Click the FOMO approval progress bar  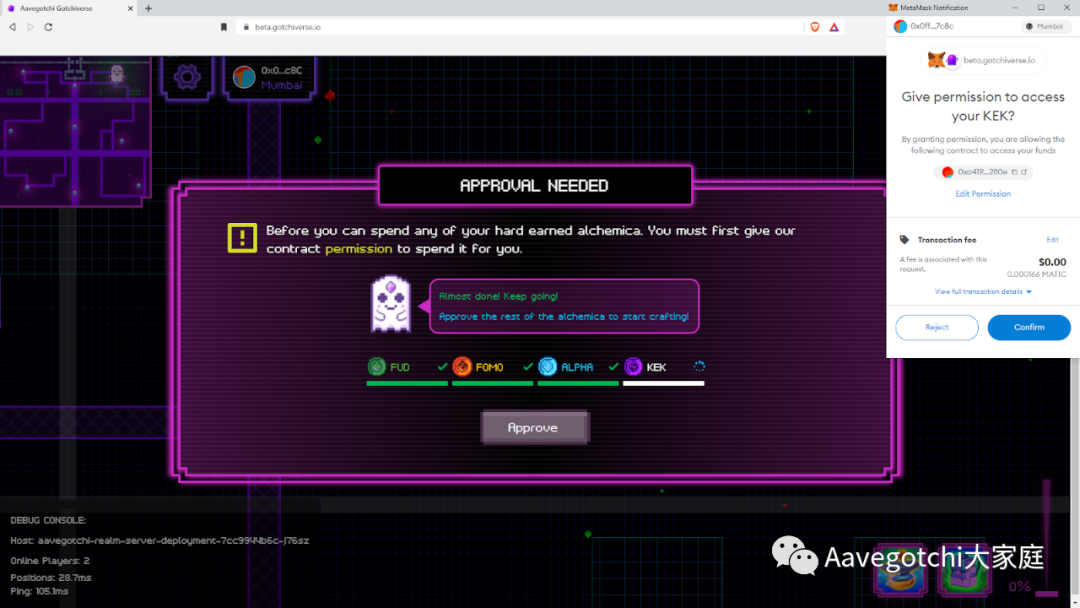(x=492, y=384)
